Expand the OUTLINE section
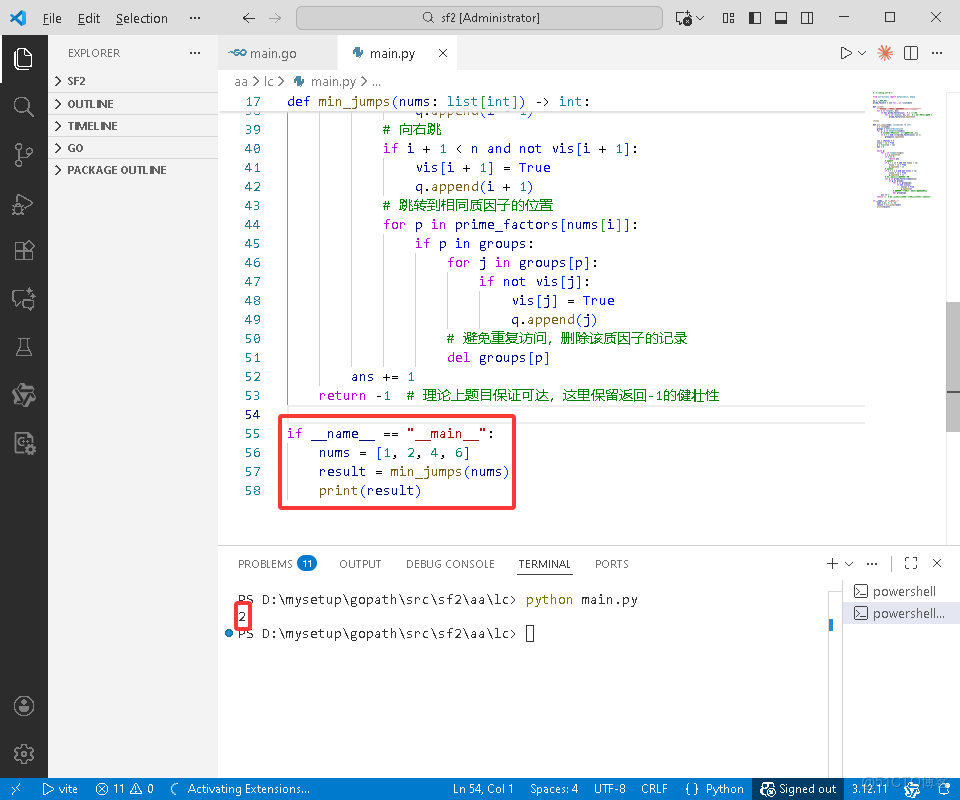This screenshot has width=960, height=800. coord(133,103)
